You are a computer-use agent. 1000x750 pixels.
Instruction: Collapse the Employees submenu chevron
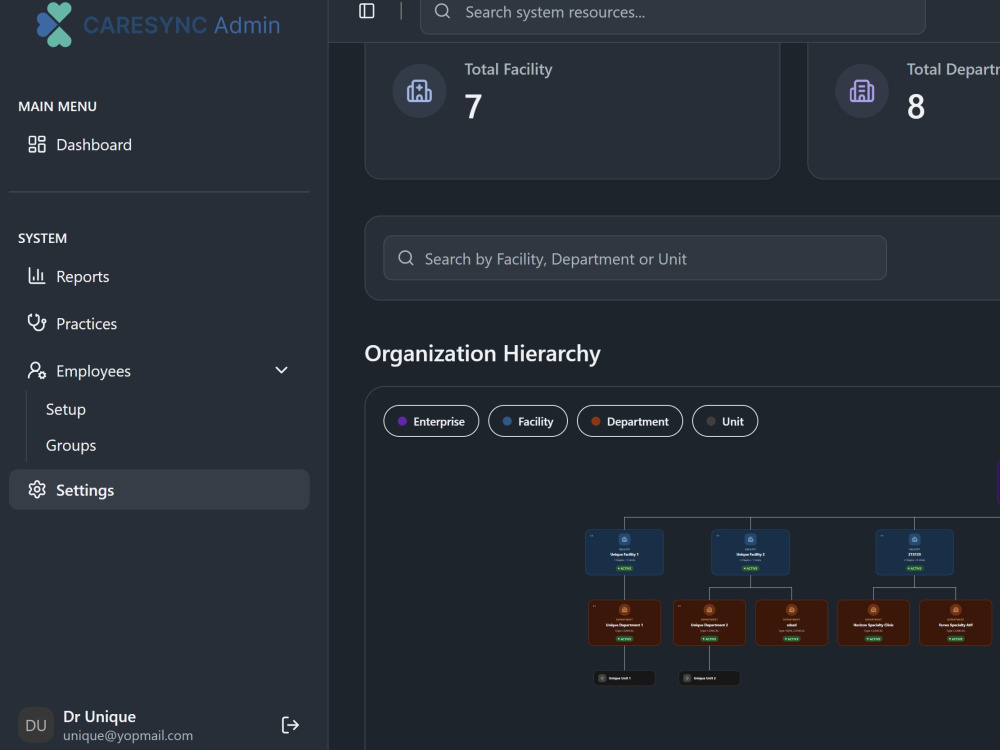tap(281, 370)
